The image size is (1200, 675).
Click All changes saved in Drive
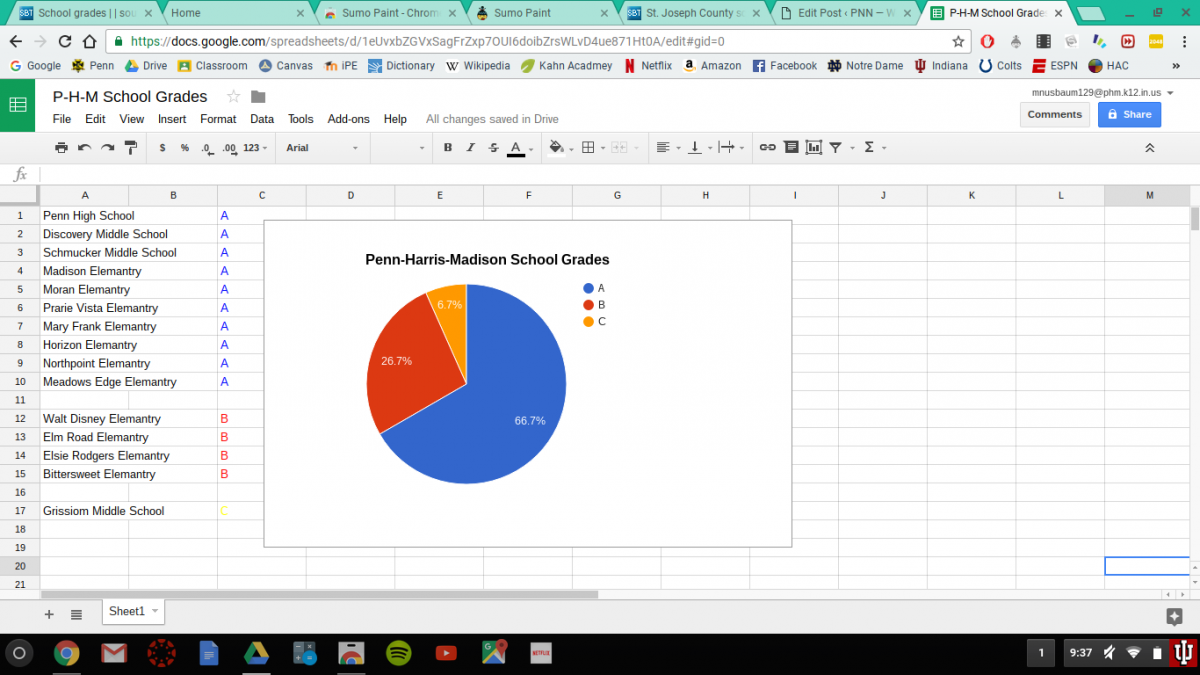click(x=492, y=119)
